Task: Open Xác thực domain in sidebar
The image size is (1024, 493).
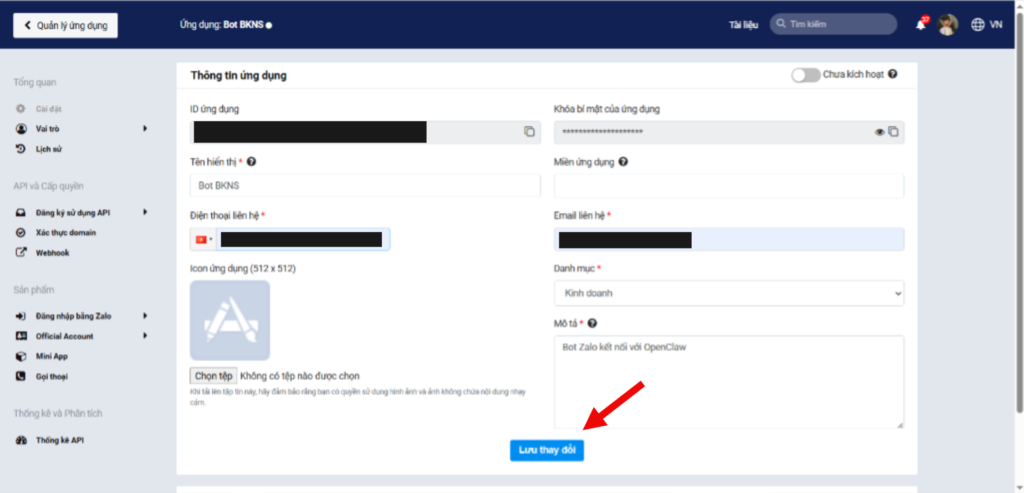Action: (x=66, y=232)
